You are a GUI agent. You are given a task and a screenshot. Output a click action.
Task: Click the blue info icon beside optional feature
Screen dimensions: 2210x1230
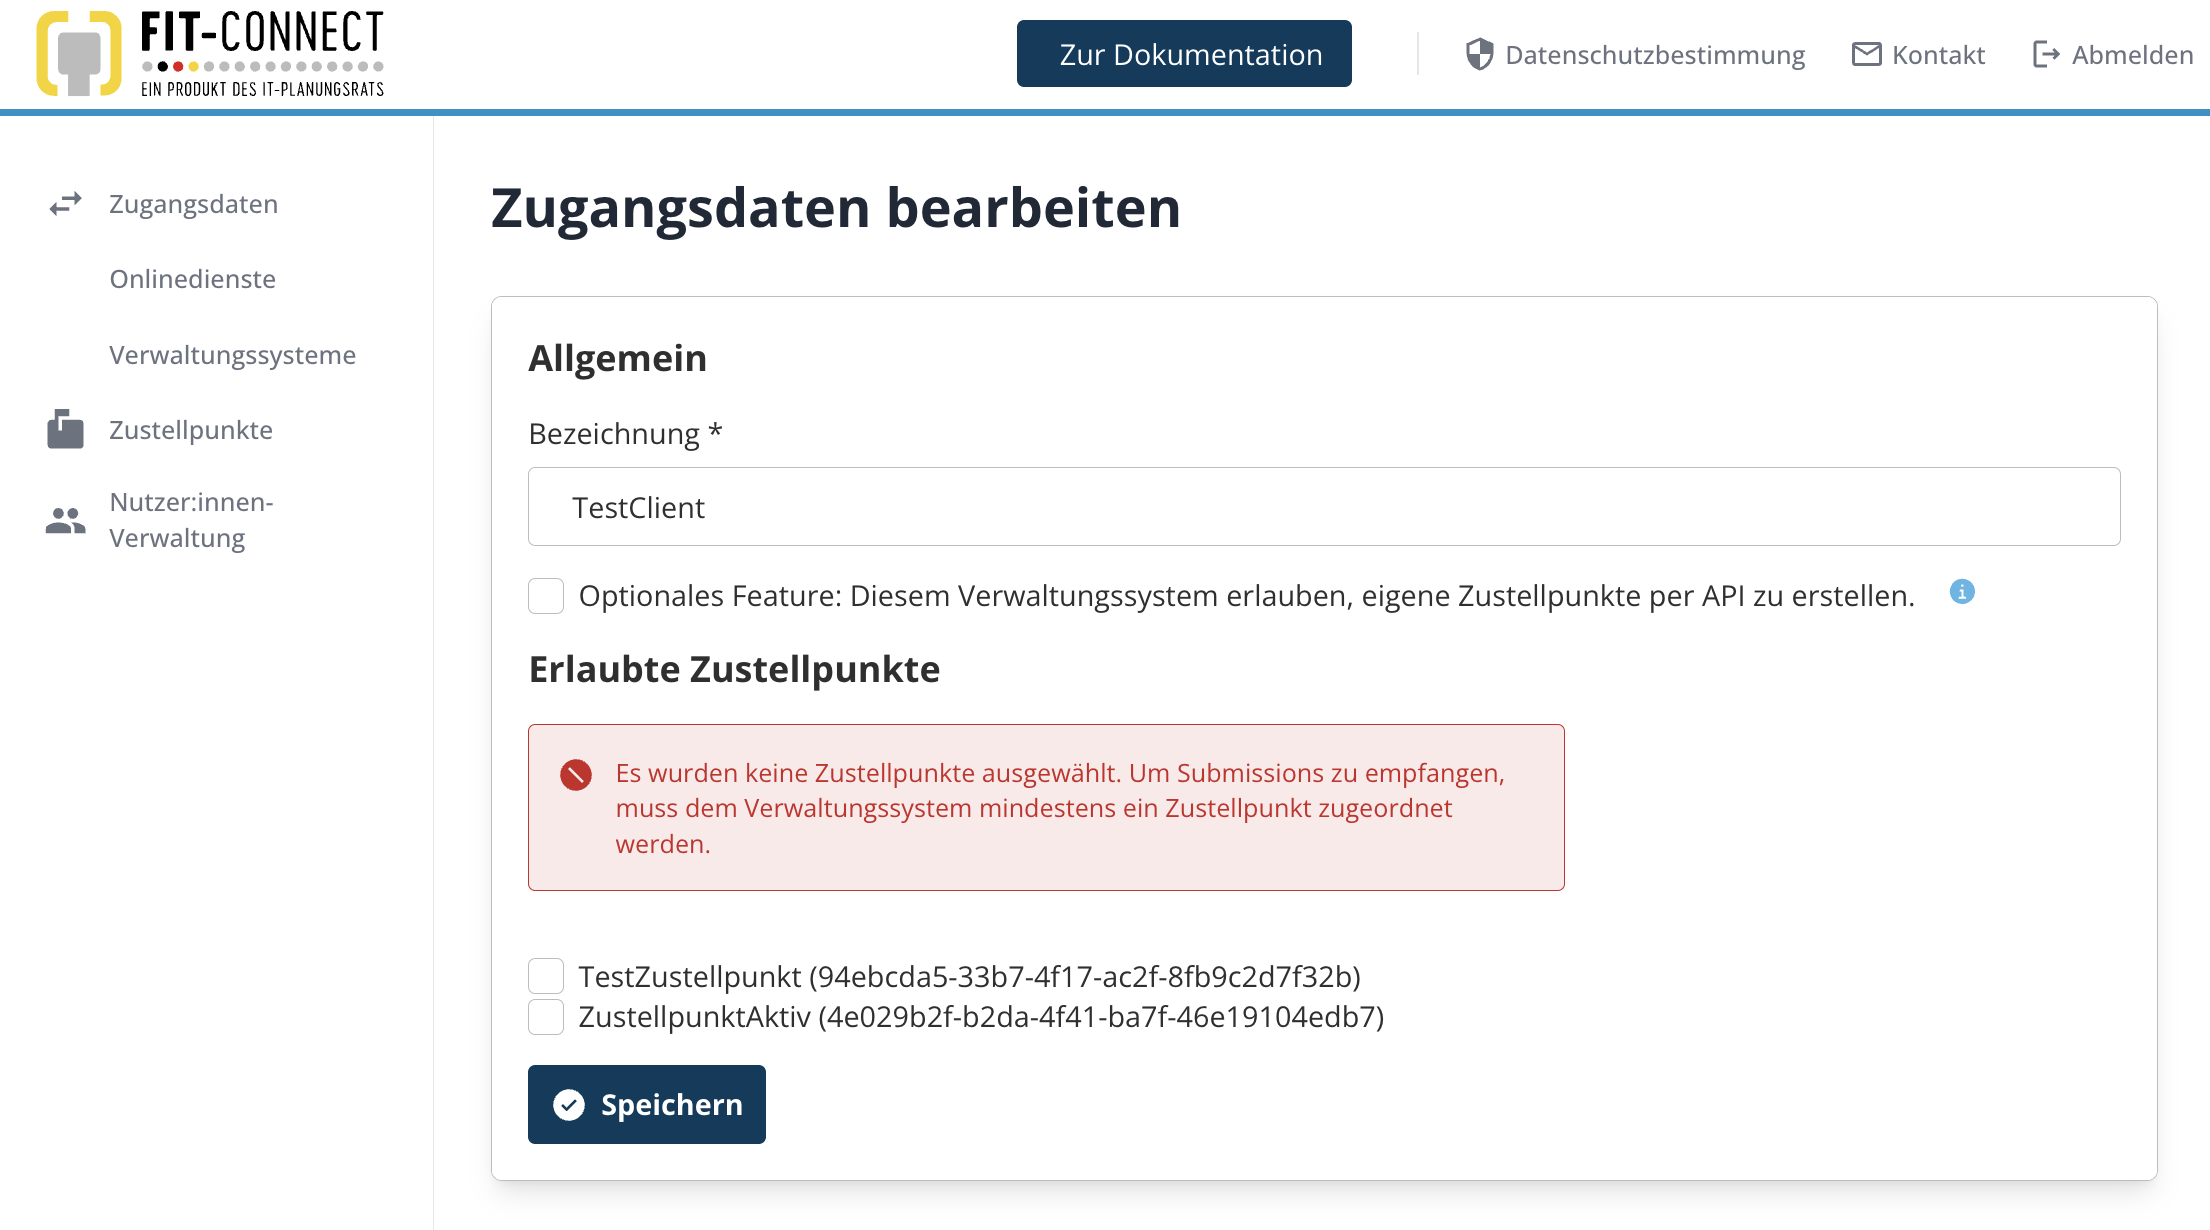pos(1962,592)
